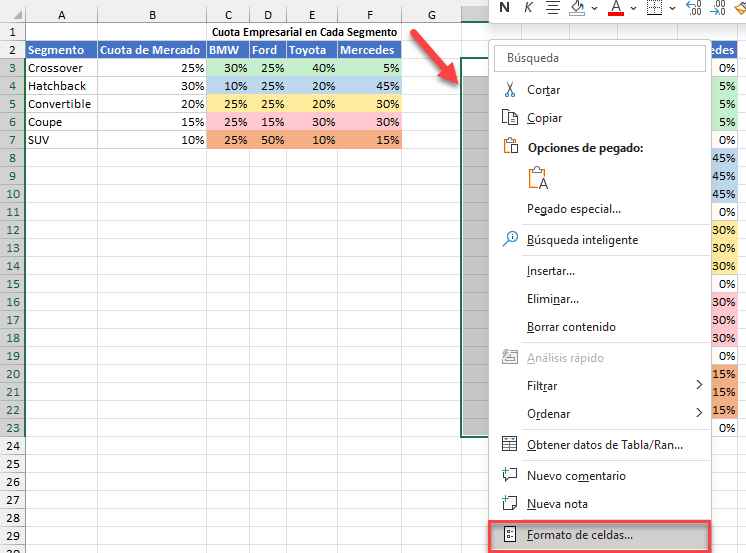The height and width of the screenshot is (553, 746).
Task: Add Nuevo comentario
Action: tap(599, 475)
